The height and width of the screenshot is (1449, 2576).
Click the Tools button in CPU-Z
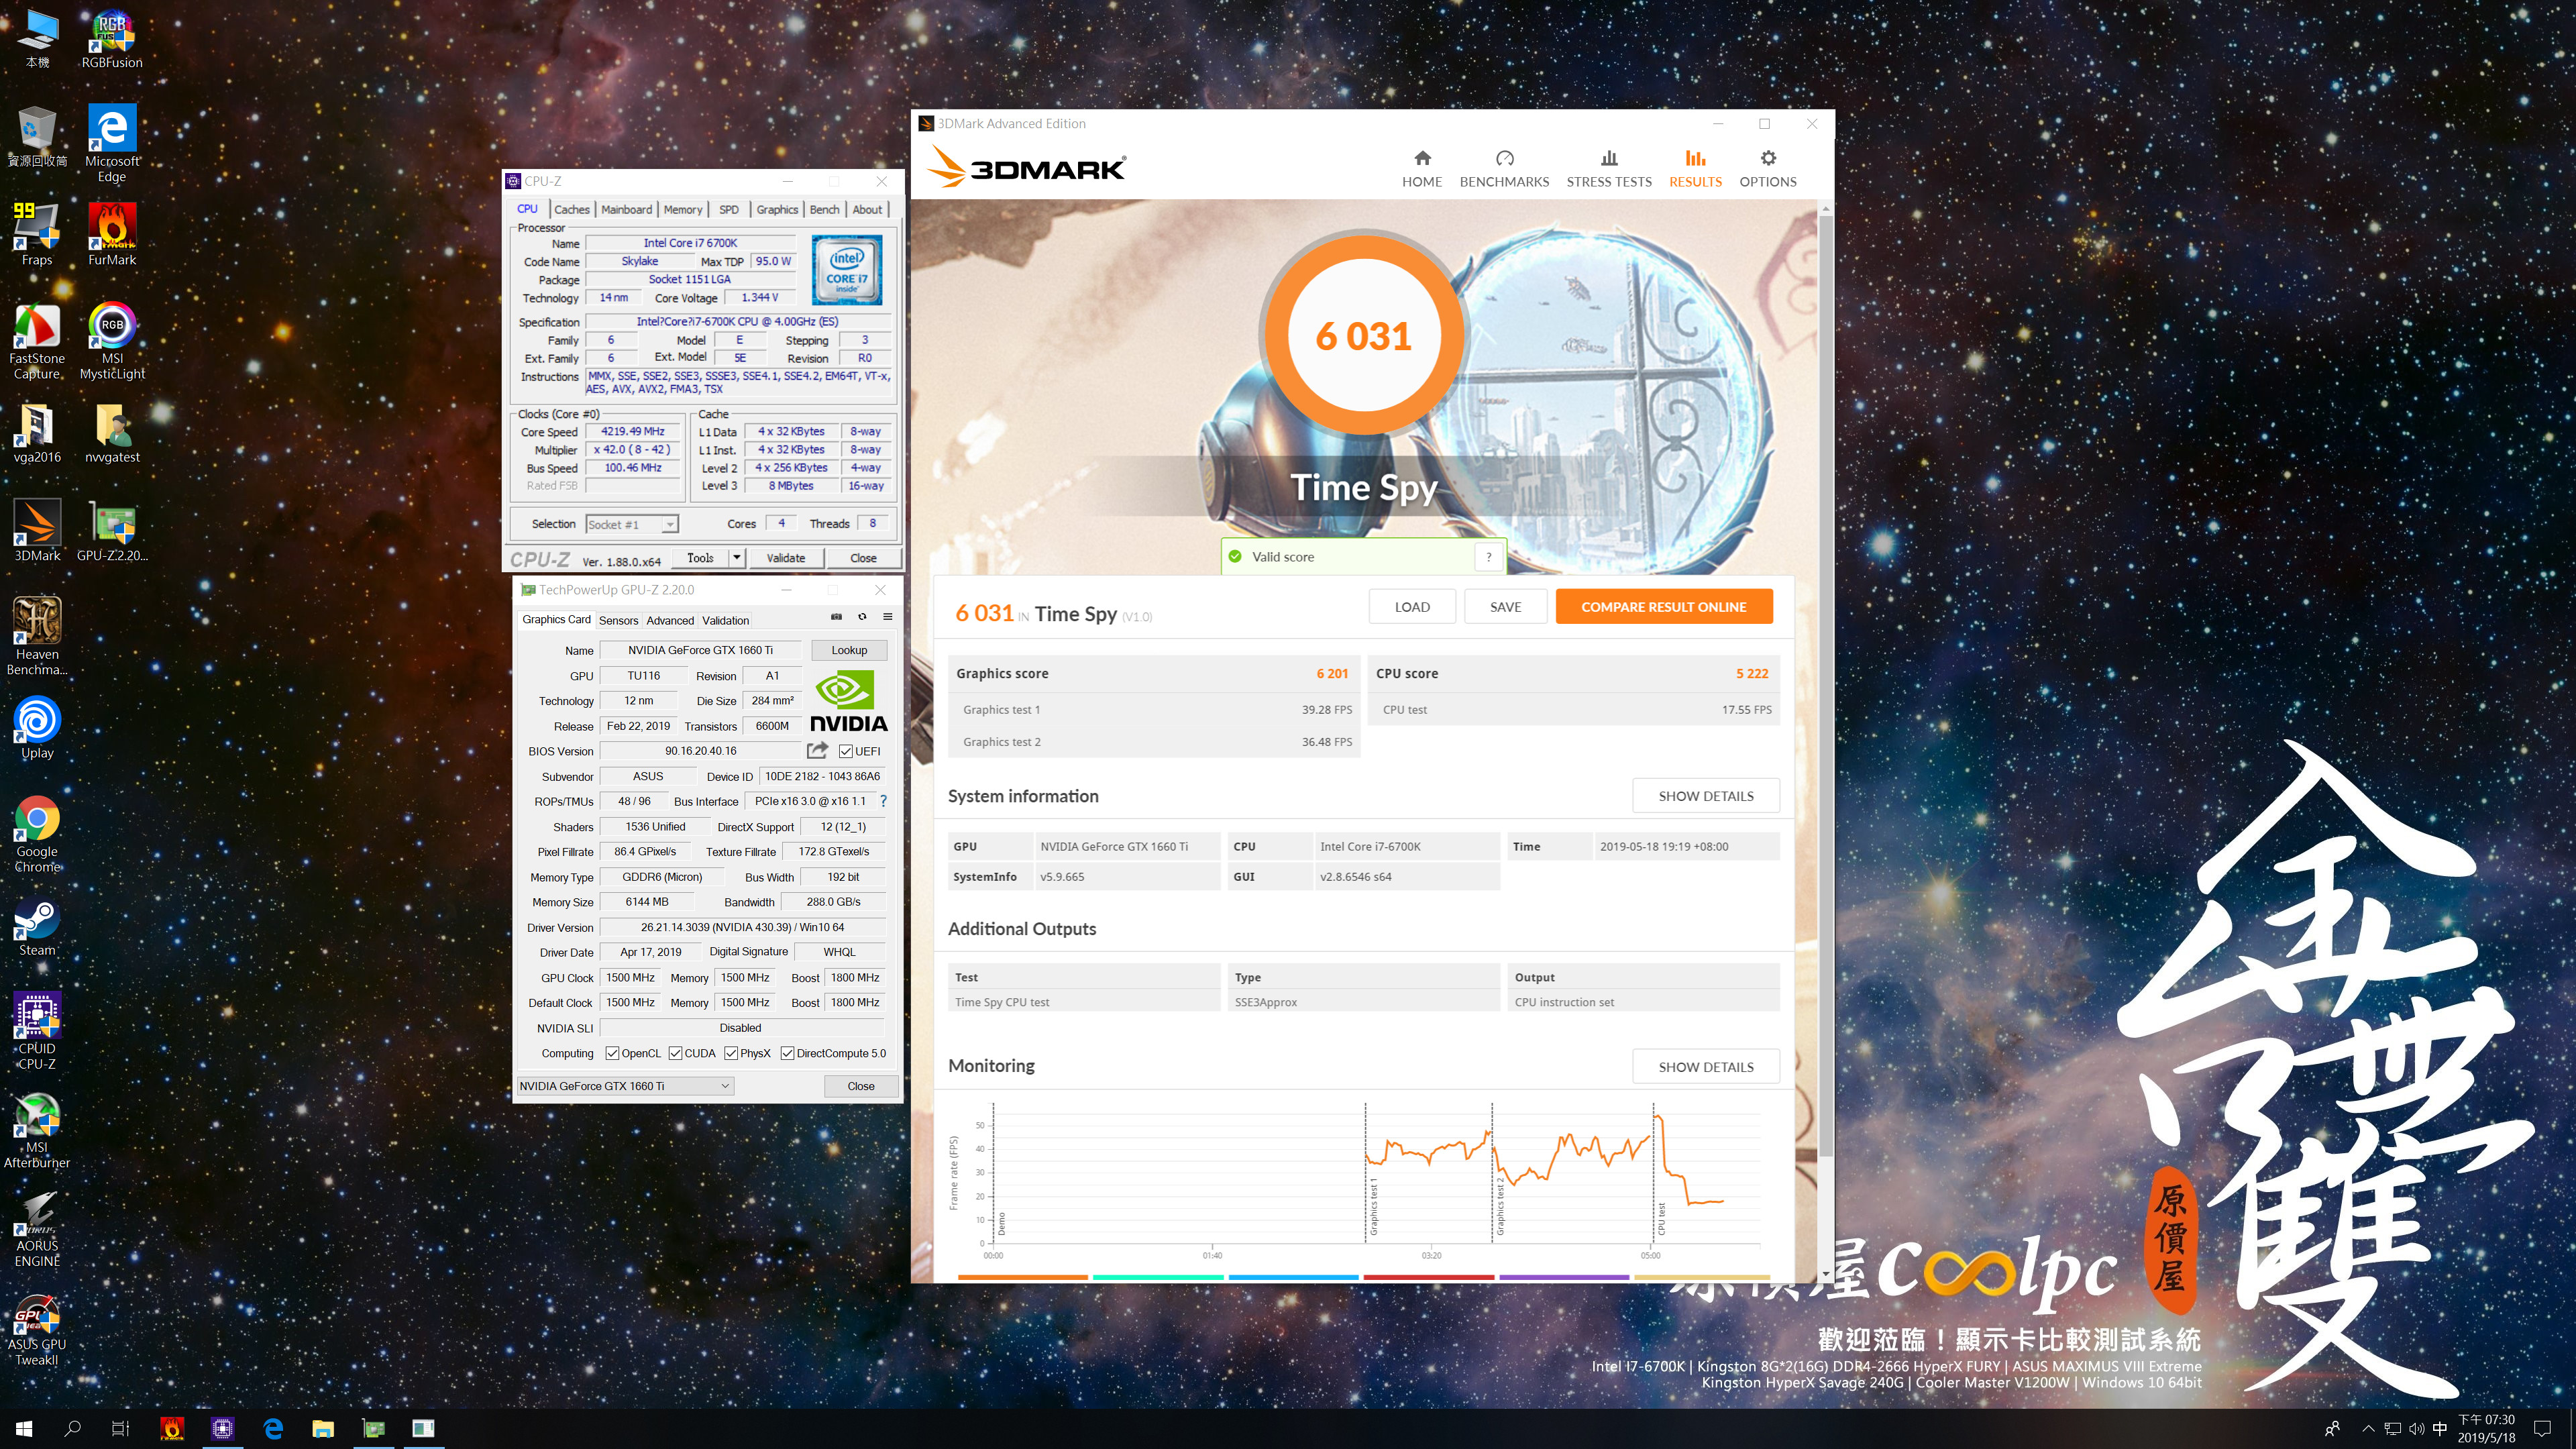click(700, 558)
